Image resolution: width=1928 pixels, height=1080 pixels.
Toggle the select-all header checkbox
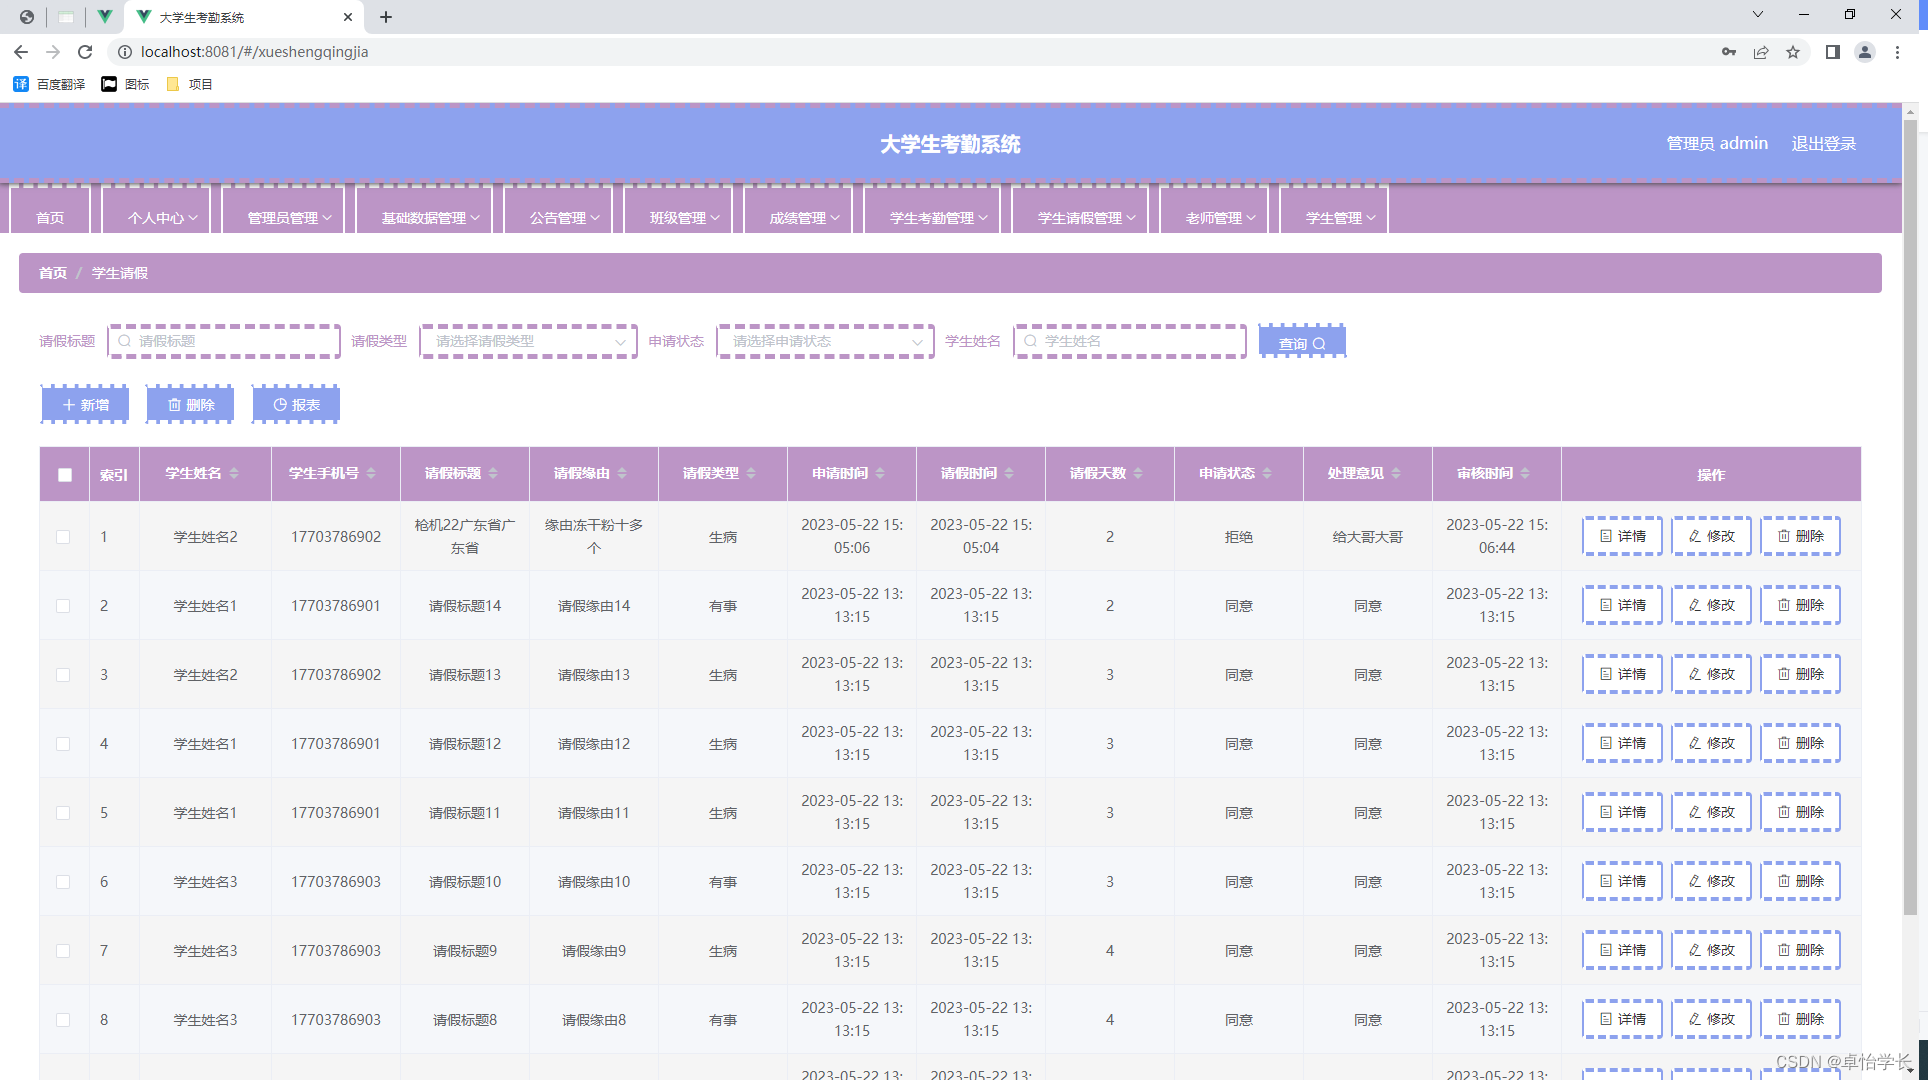(x=65, y=475)
